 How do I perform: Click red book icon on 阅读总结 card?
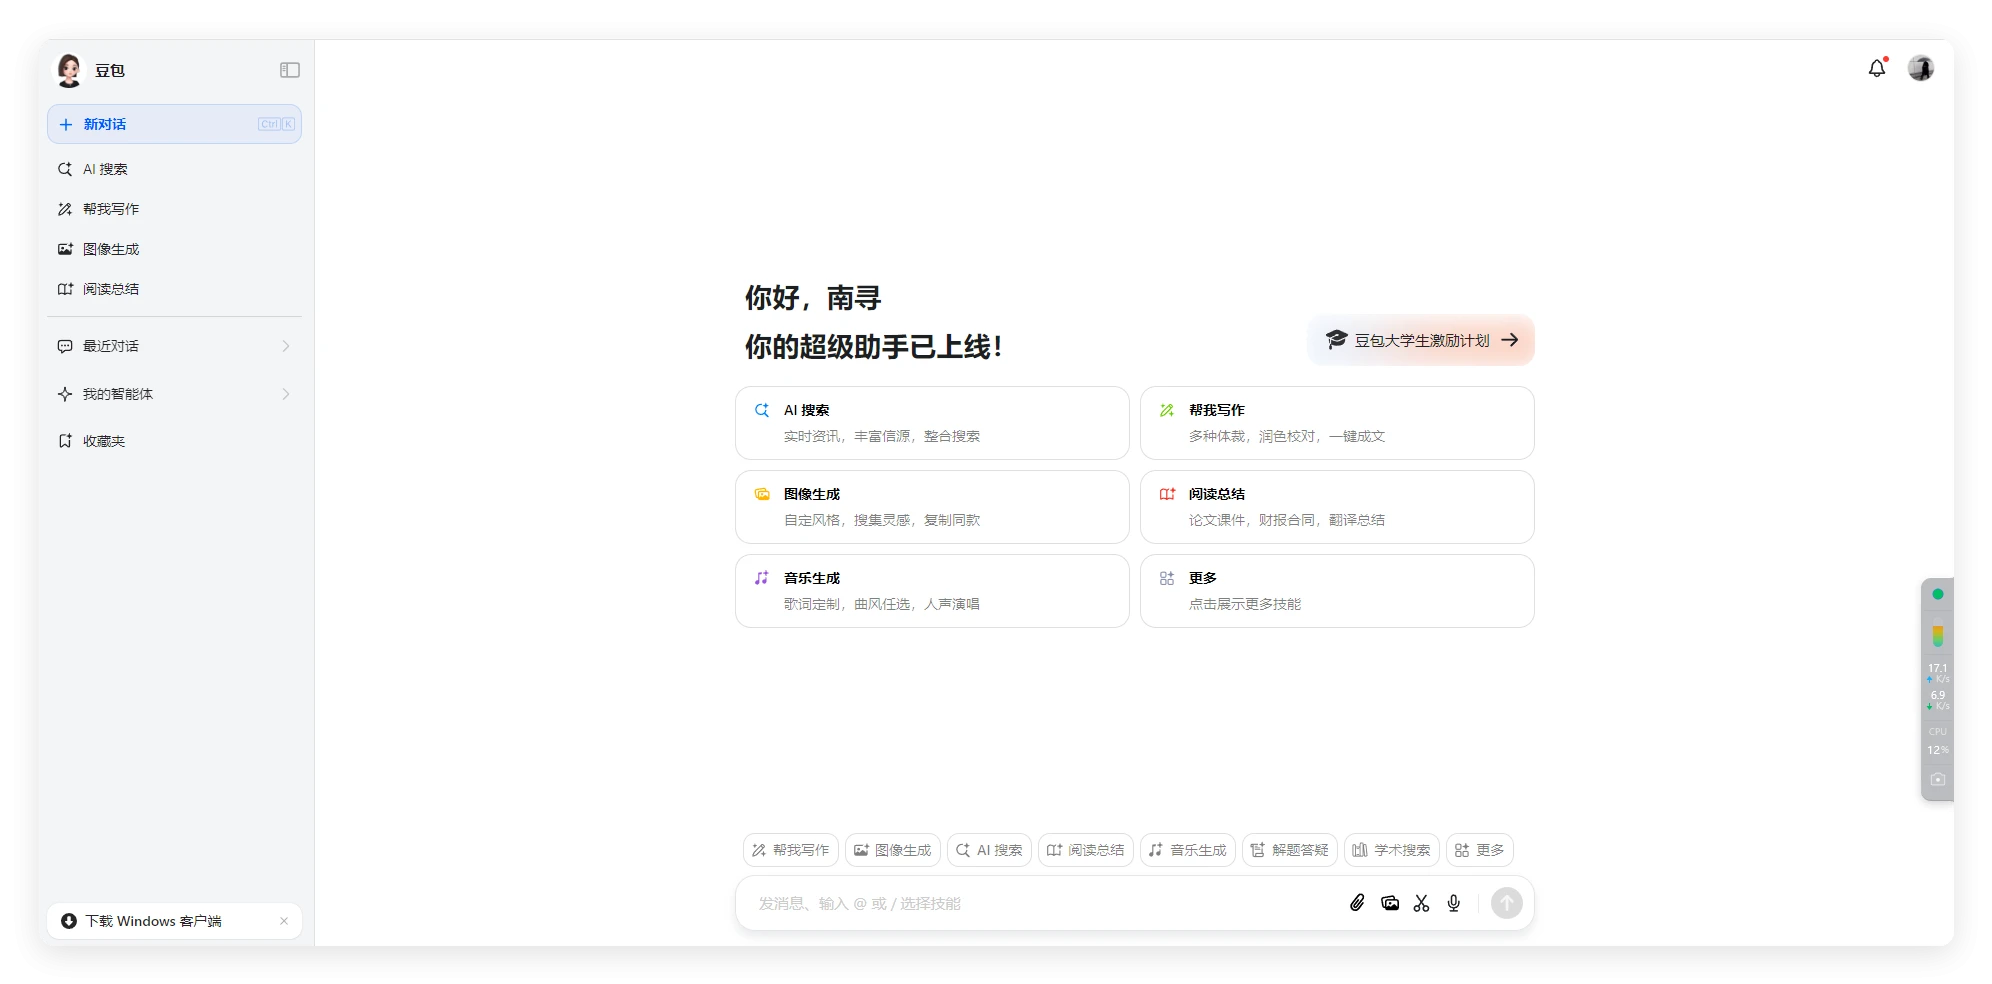coord(1167,494)
